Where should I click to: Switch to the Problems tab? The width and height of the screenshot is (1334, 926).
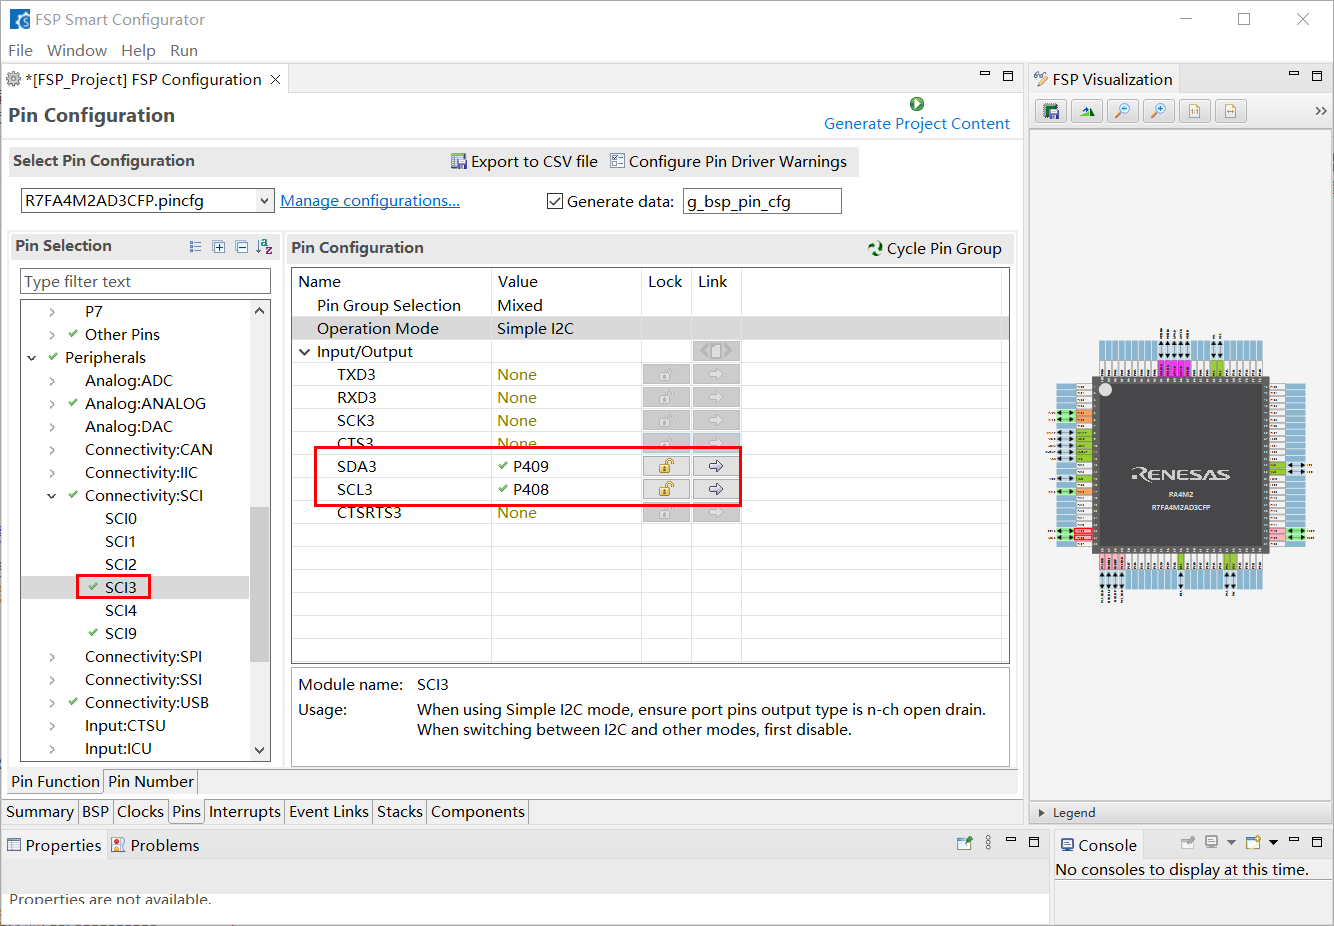pos(155,845)
